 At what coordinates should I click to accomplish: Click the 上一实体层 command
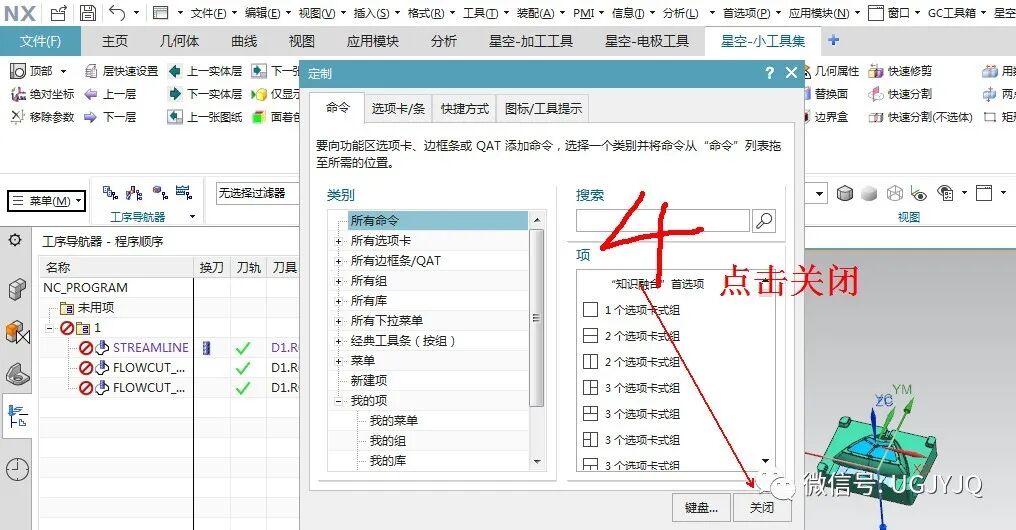click(x=205, y=71)
